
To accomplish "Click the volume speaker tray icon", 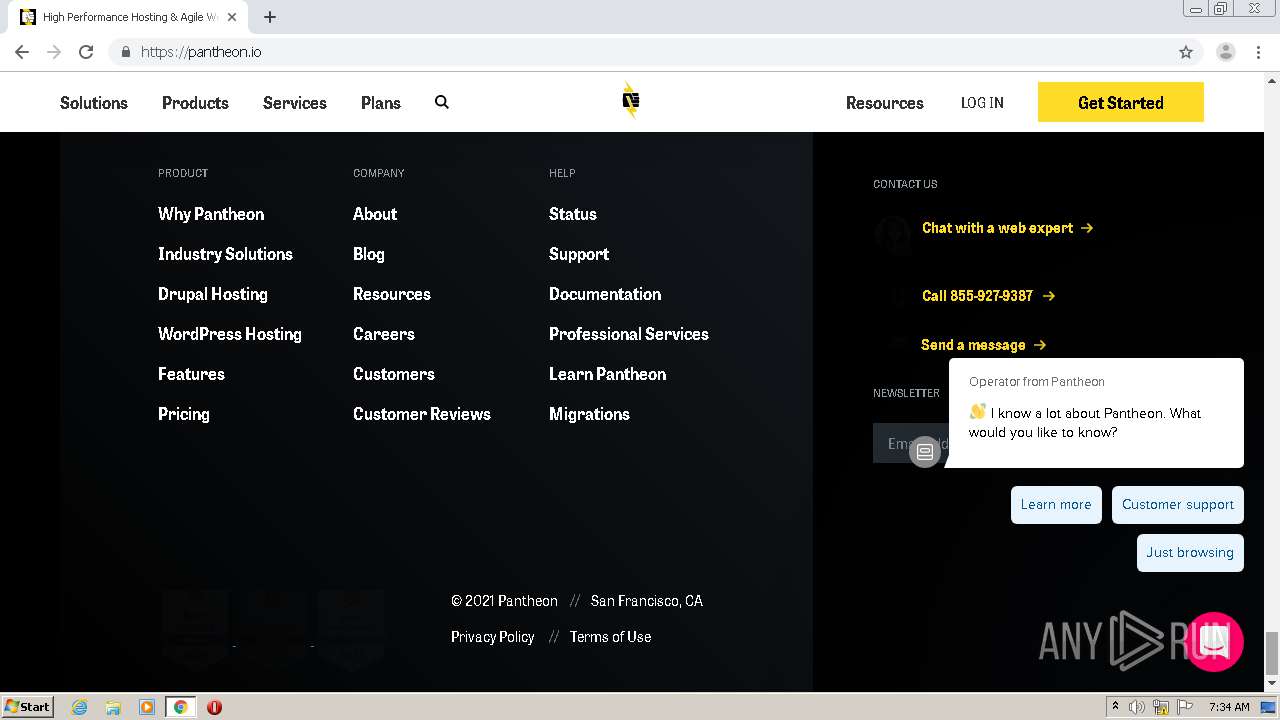I will tap(1137, 707).
